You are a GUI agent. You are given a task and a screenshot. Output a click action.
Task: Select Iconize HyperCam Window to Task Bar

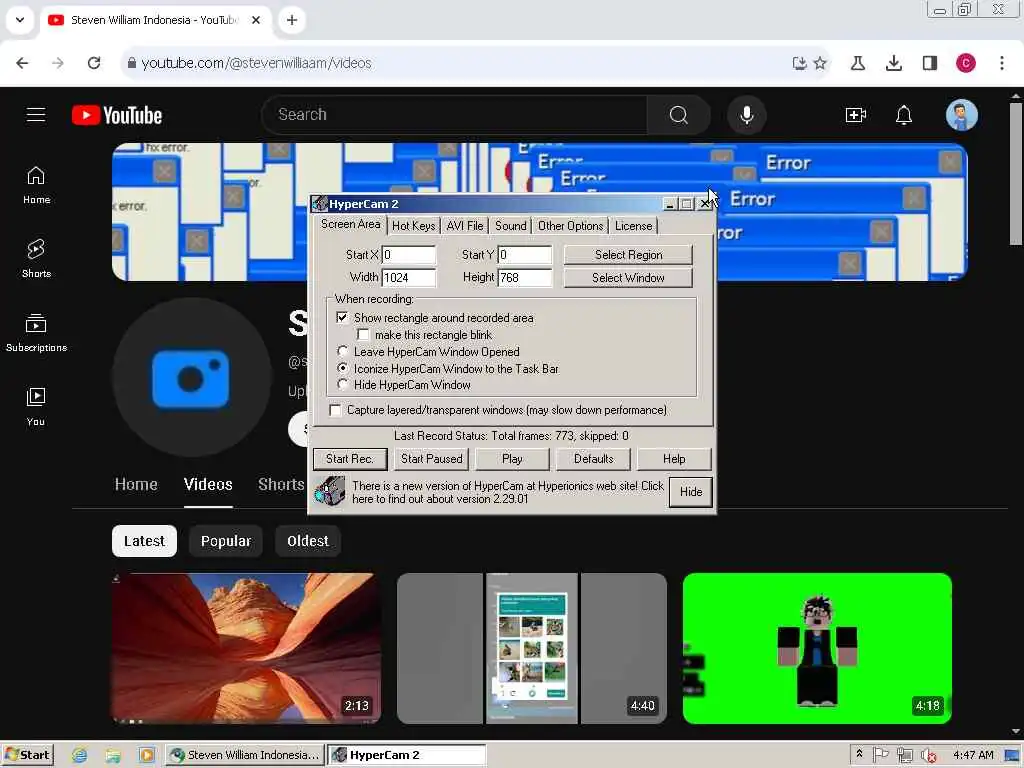click(x=342, y=368)
